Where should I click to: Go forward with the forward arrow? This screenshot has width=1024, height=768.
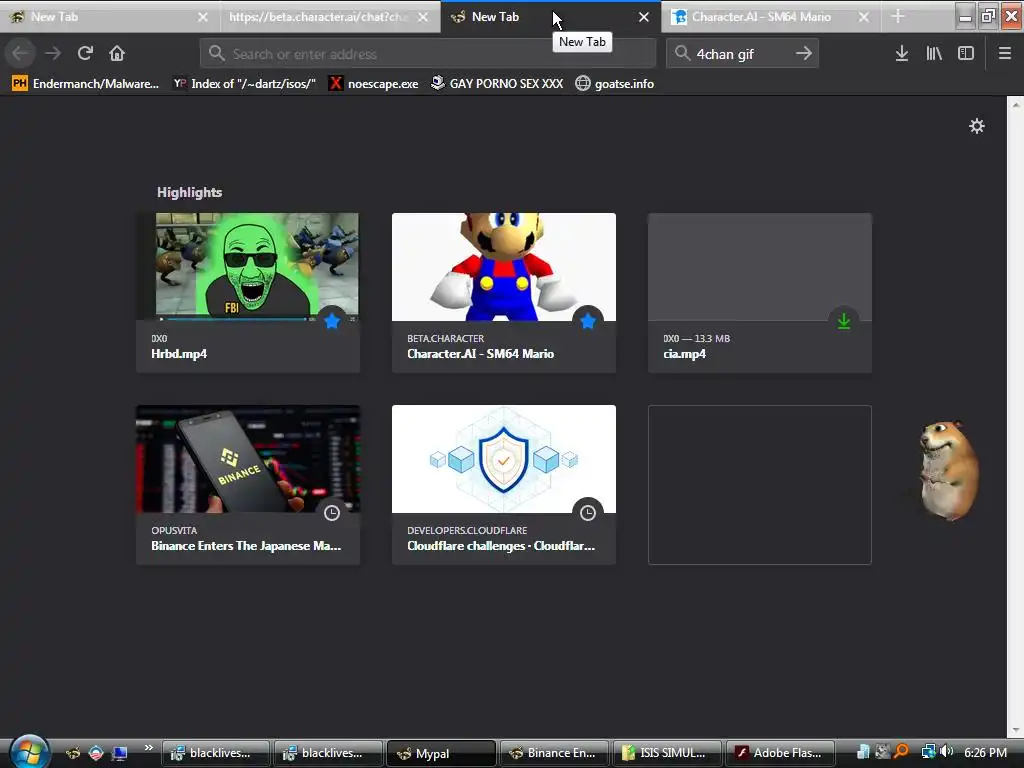tap(53, 53)
